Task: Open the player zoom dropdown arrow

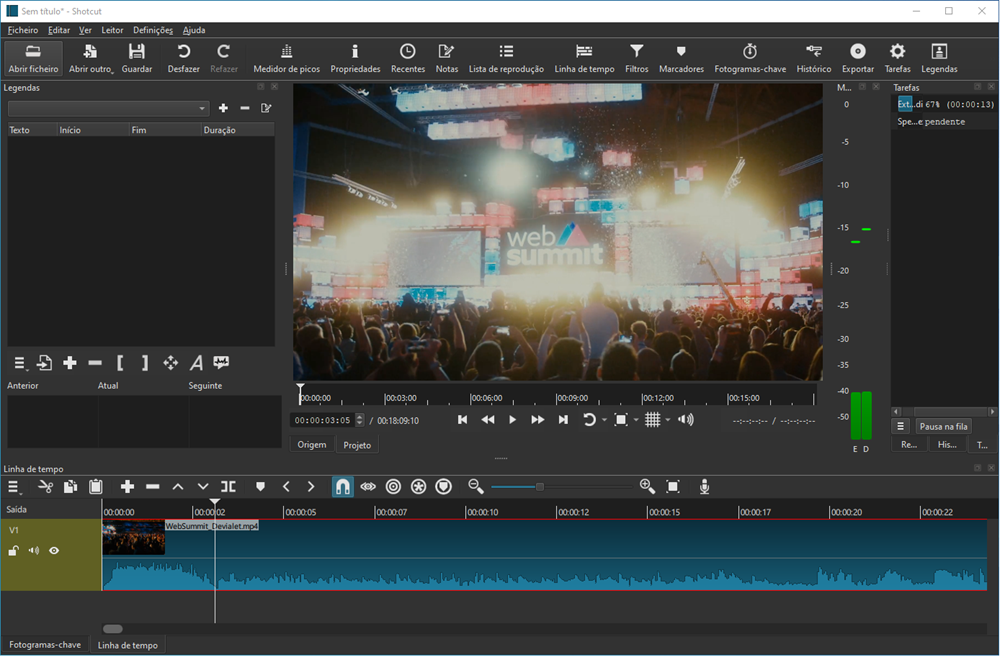Action: [x=636, y=420]
